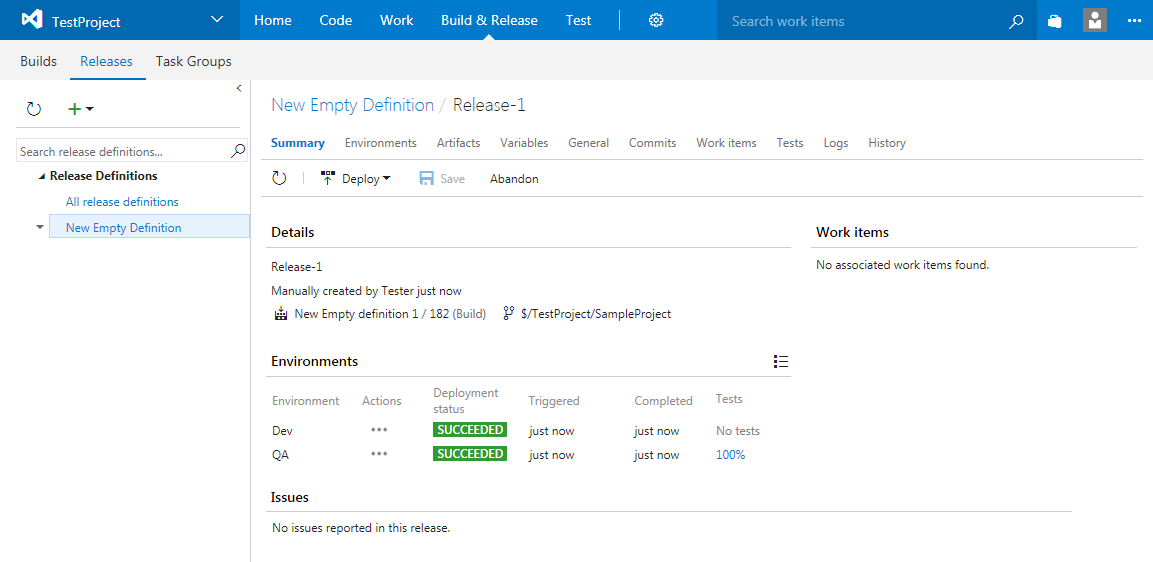This screenshot has width=1153, height=562.
Task: Refresh the release summary view
Action: click(280, 178)
